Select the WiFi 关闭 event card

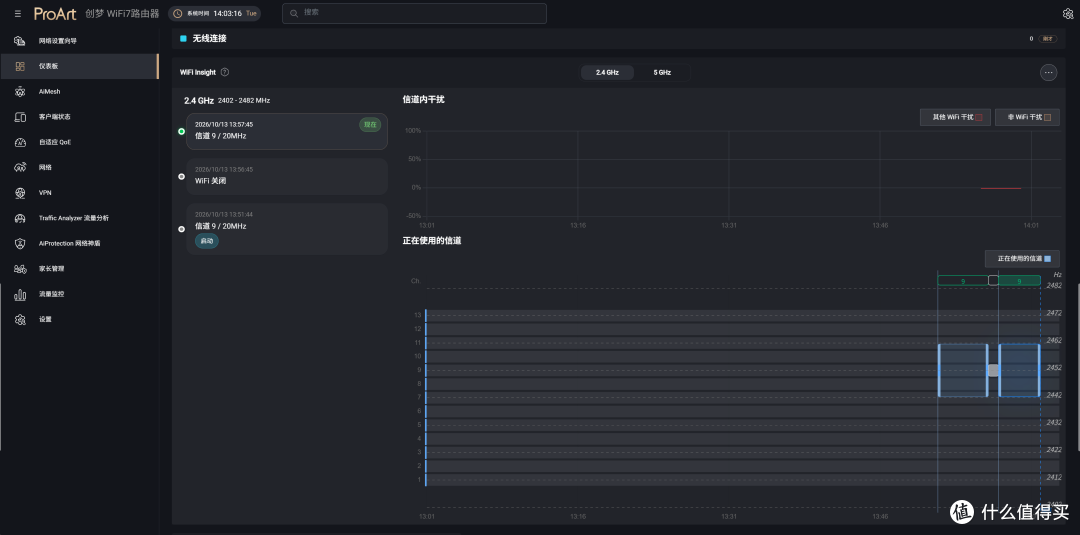pos(287,176)
